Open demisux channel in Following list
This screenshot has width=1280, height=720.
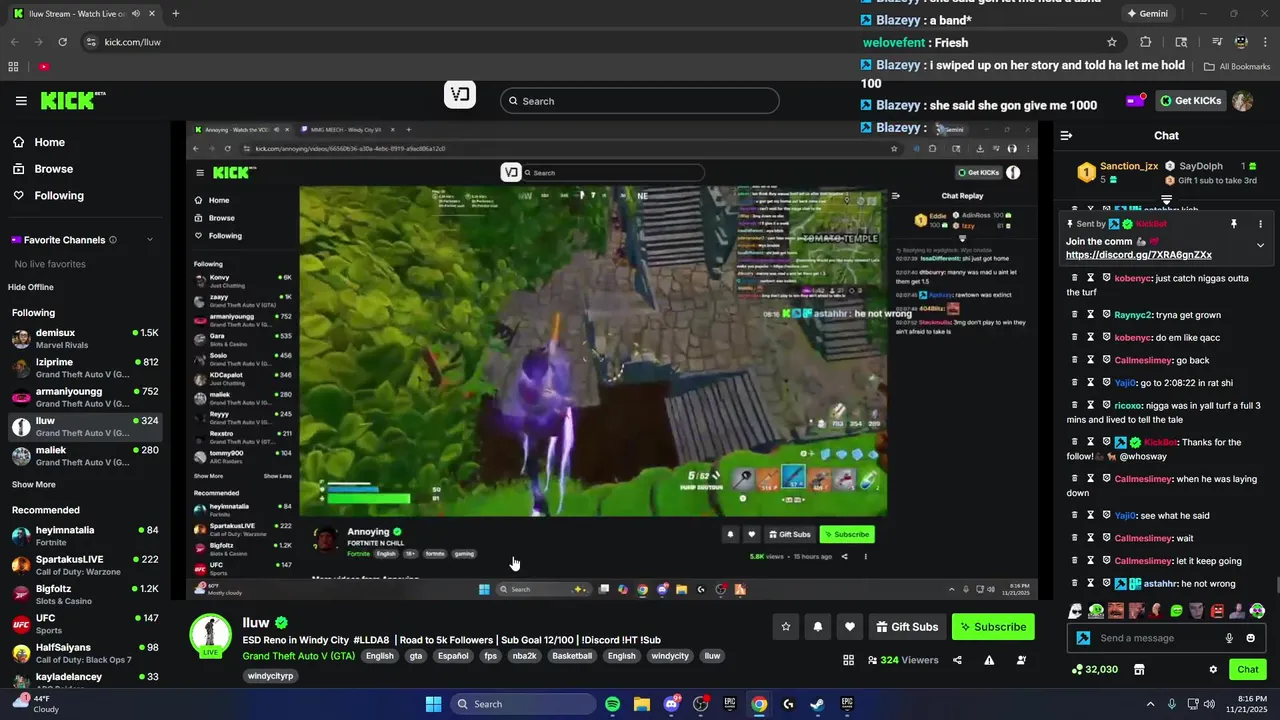tap(85, 338)
